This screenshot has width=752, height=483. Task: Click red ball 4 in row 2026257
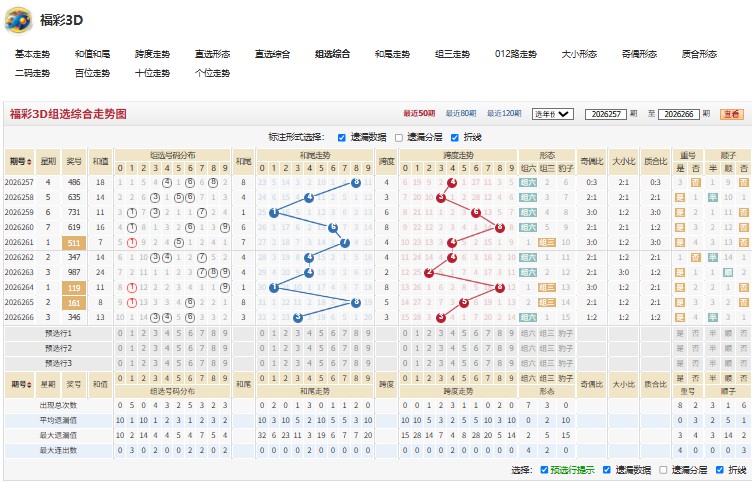click(x=452, y=182)
